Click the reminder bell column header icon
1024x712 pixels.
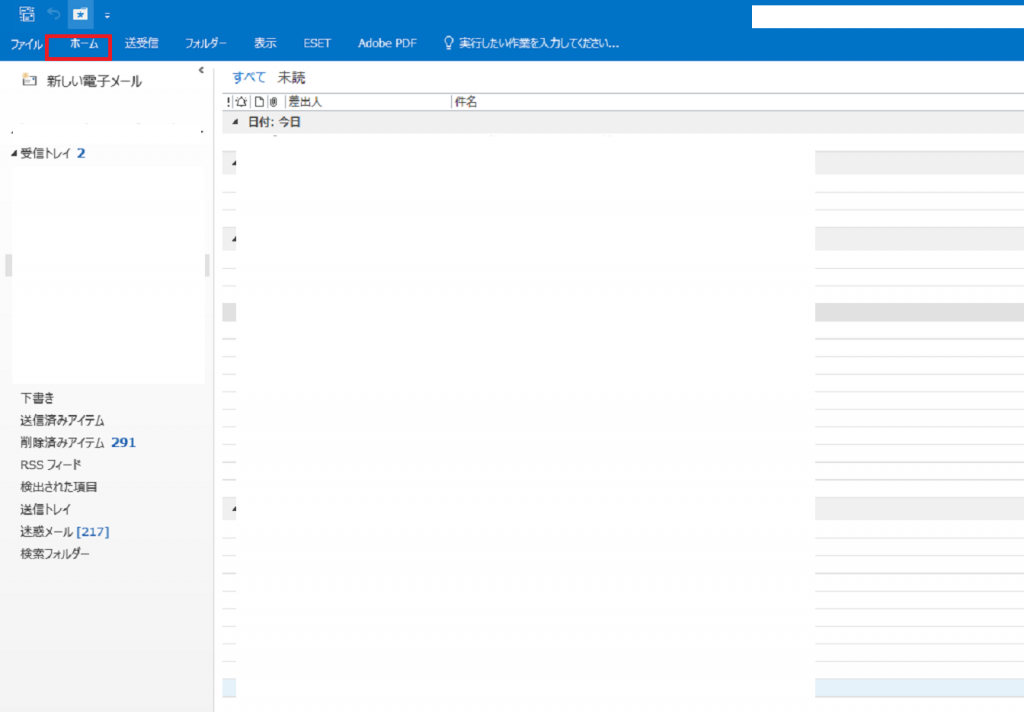pyautogui.click(x=241, y=101)
